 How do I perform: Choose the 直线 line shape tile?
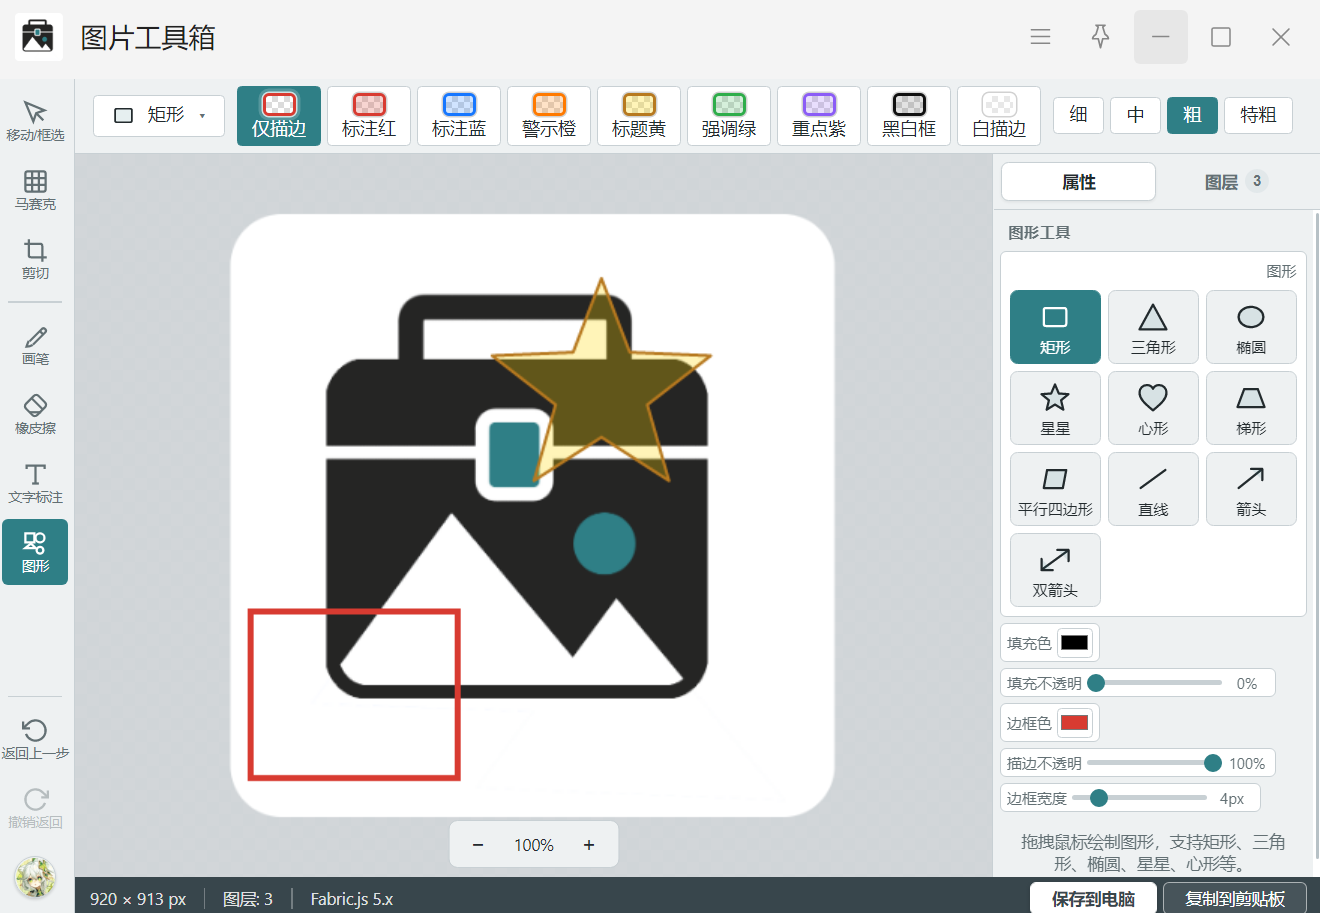tap(1153, 489)
